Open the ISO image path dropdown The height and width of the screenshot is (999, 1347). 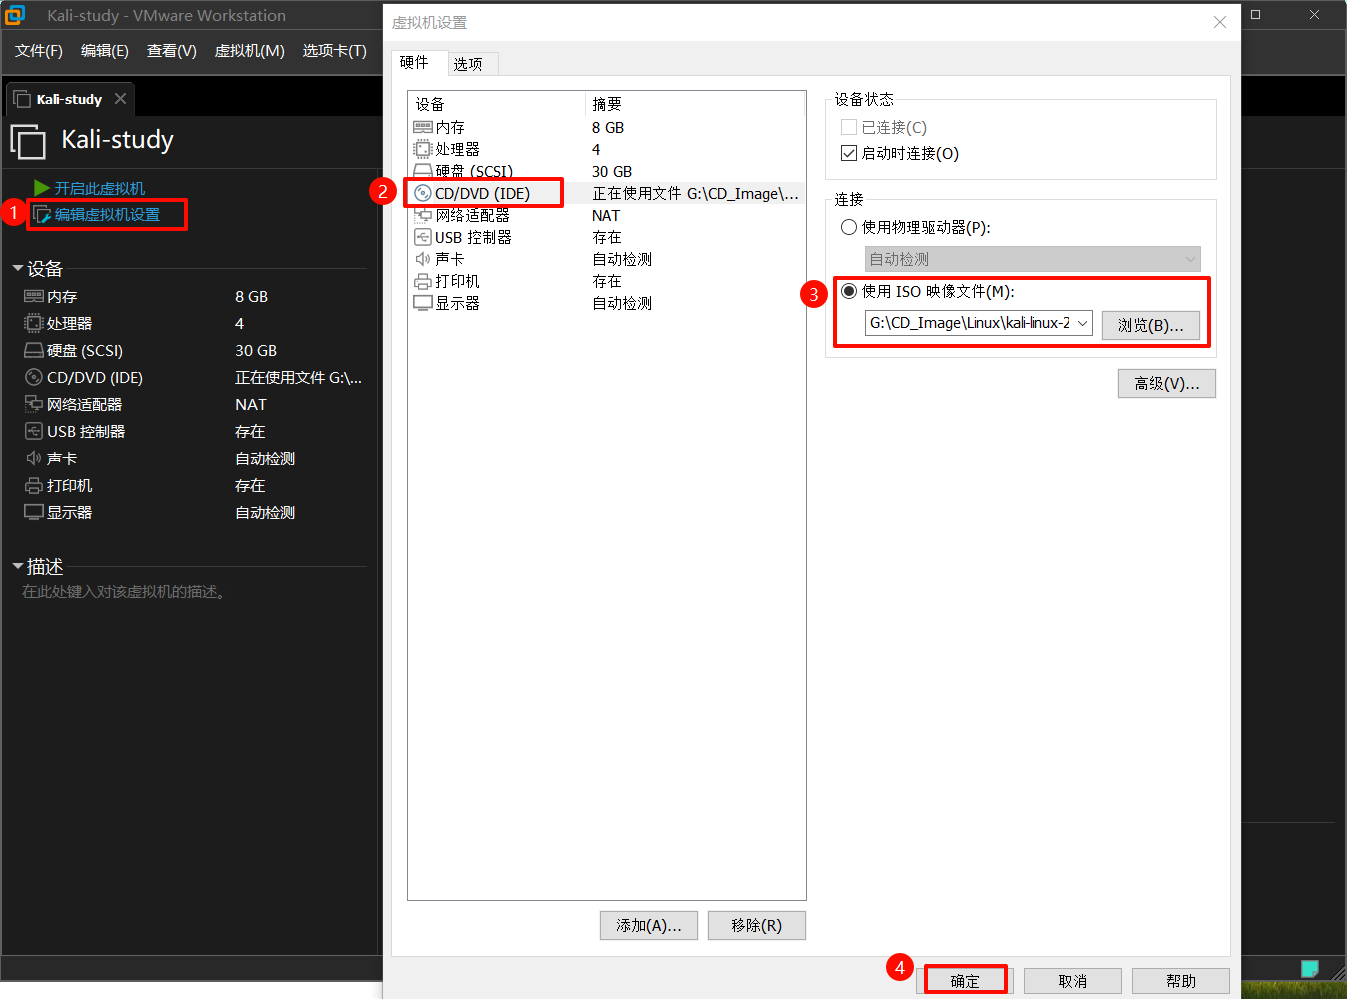(x=1081, y=324)
